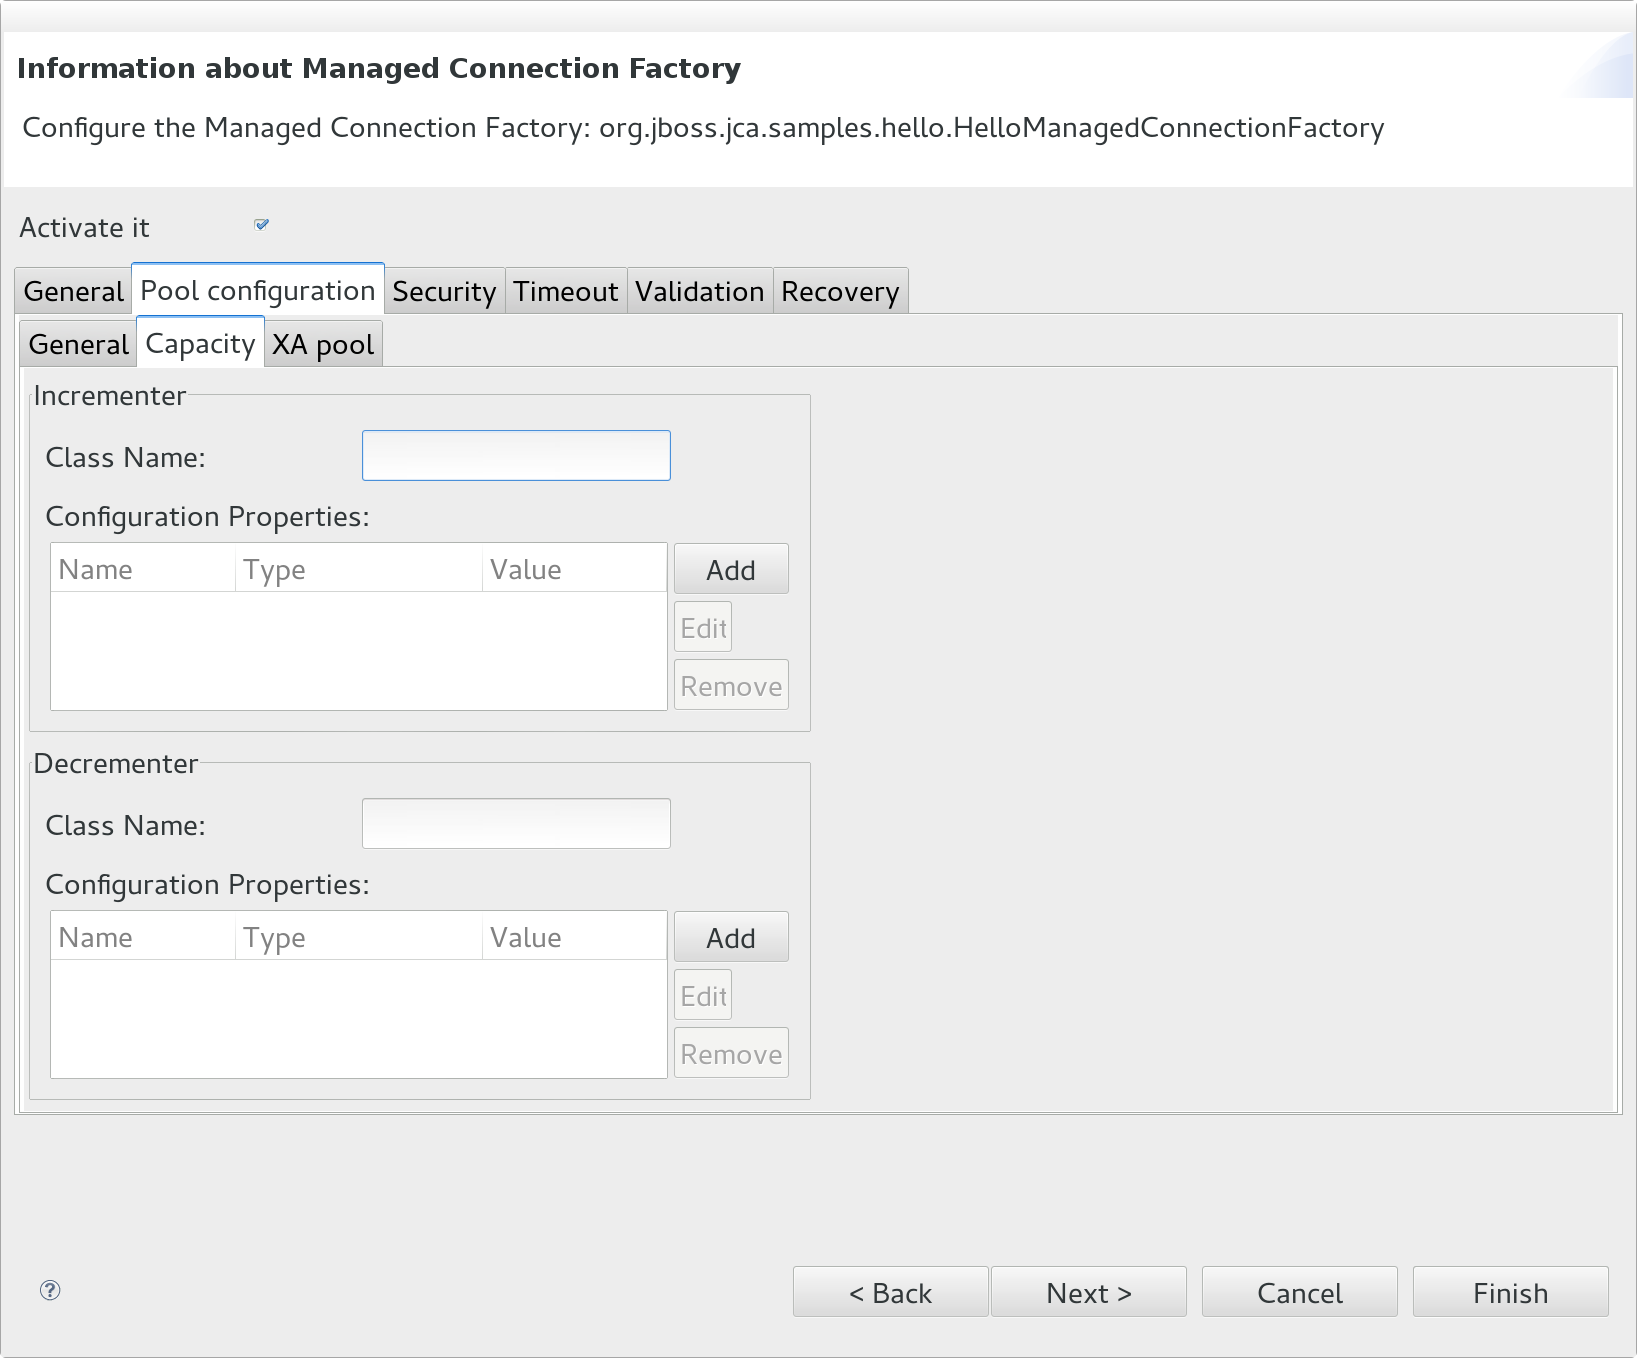
Task: Cancel the wizard dialog
Action: point(1299,1293)
